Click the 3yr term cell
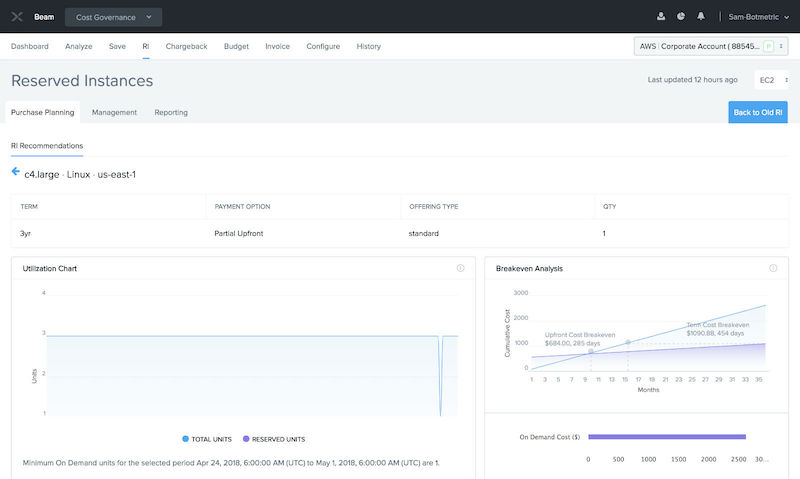The height and width of the screenshot is (479, 800). click(26, 233)
